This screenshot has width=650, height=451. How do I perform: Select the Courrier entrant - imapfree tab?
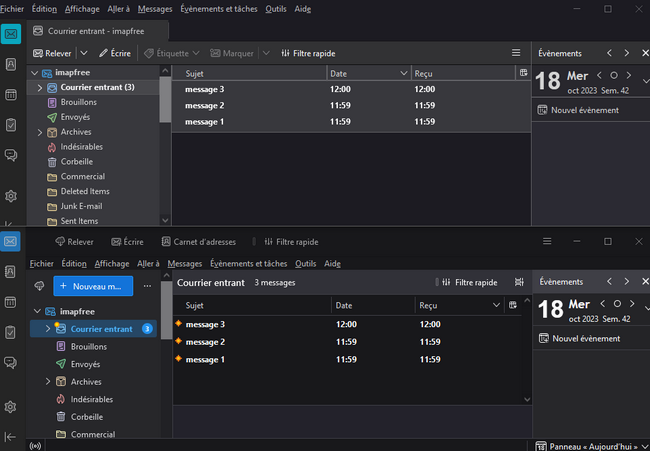[98, 32]
